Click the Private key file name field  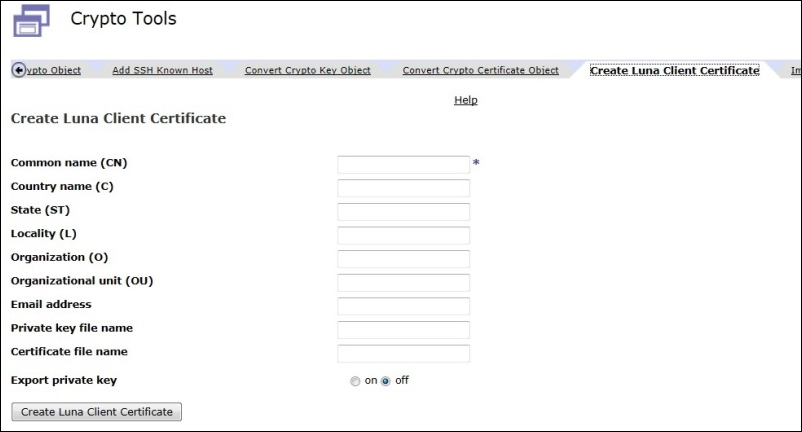[403, 330]
